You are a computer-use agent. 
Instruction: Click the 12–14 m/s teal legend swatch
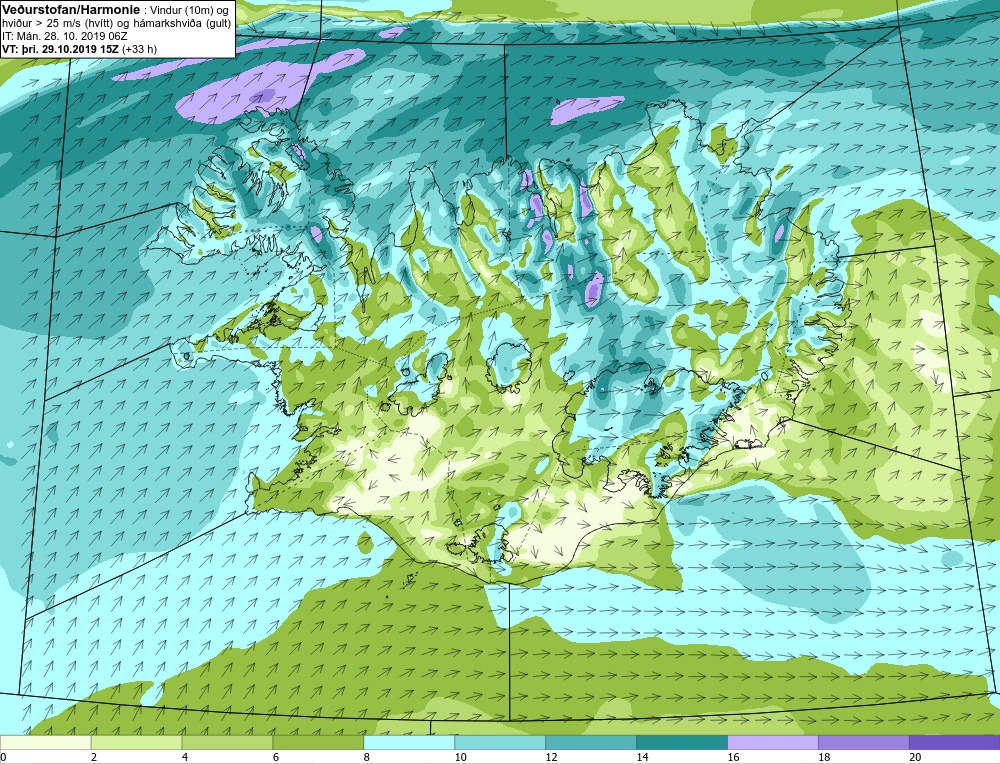click(x=591, y=743)
